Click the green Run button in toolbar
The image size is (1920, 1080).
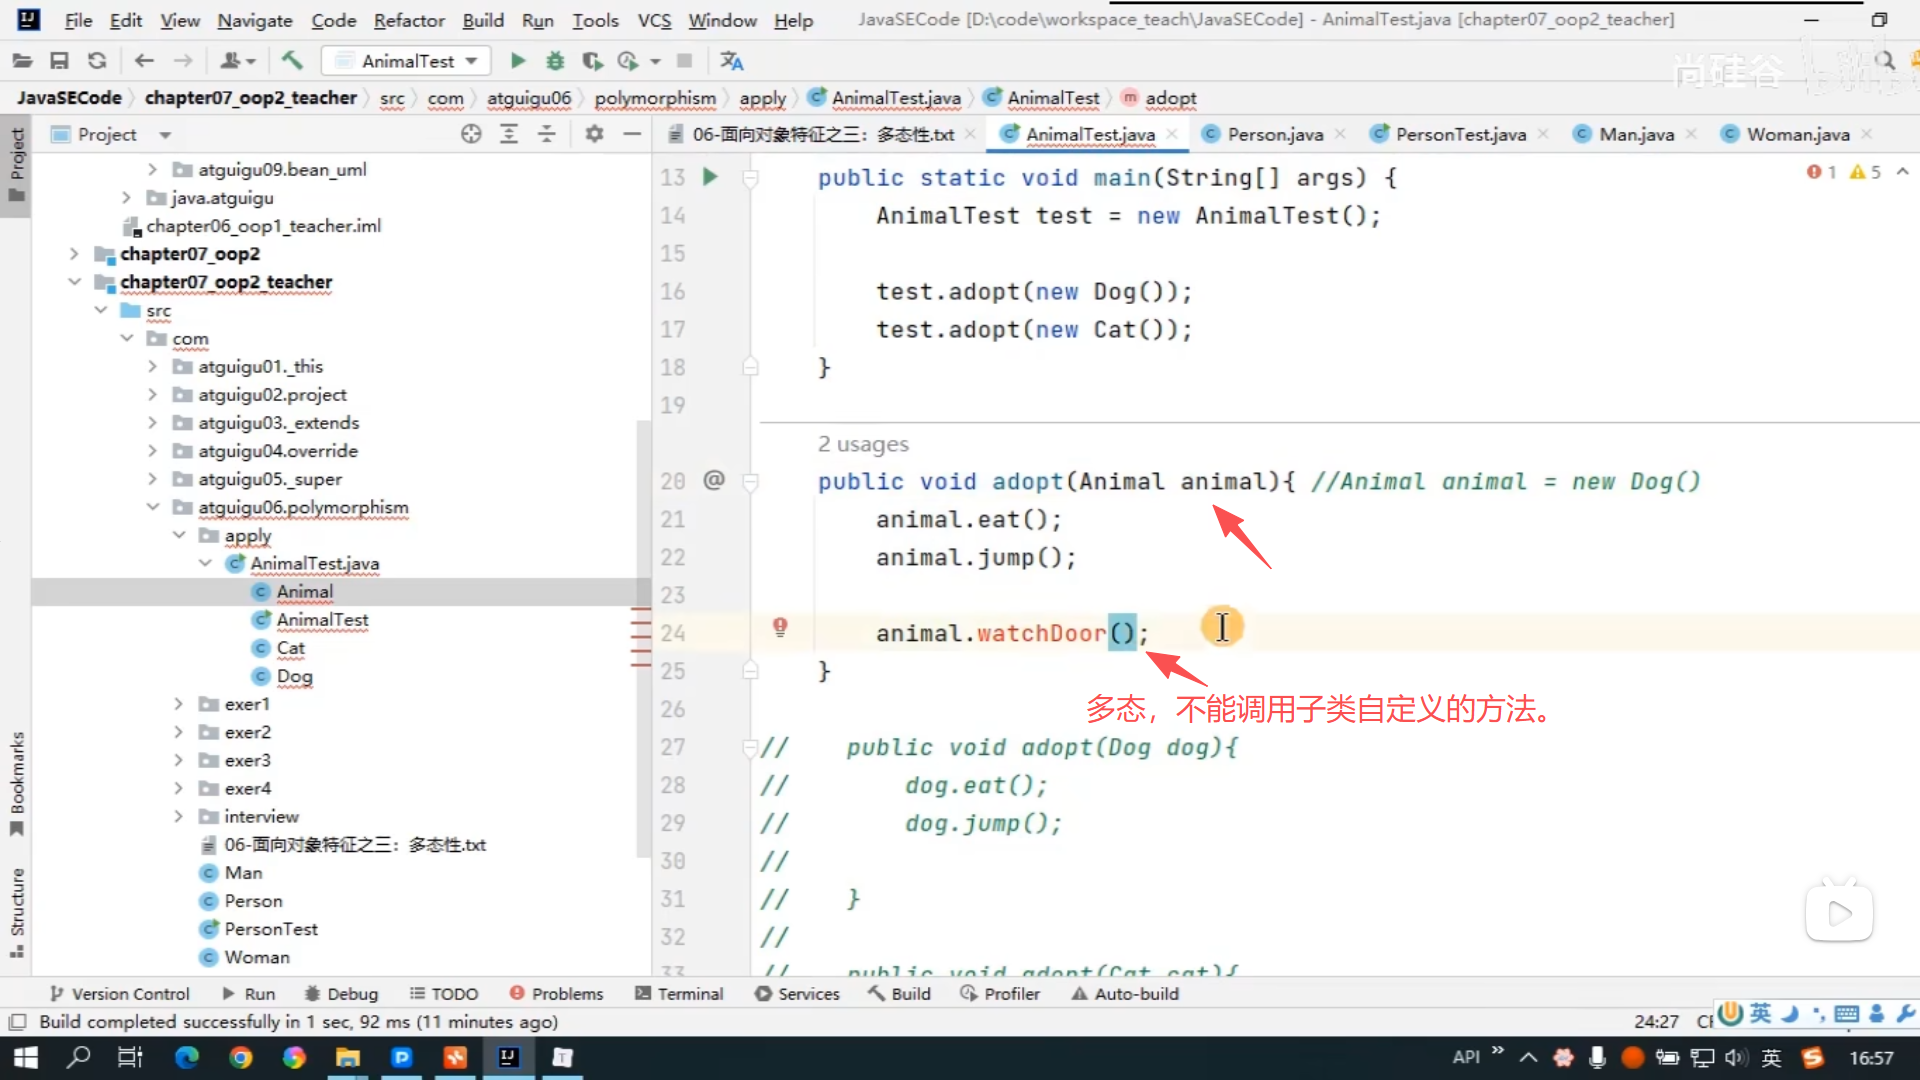tap(518, 61)
